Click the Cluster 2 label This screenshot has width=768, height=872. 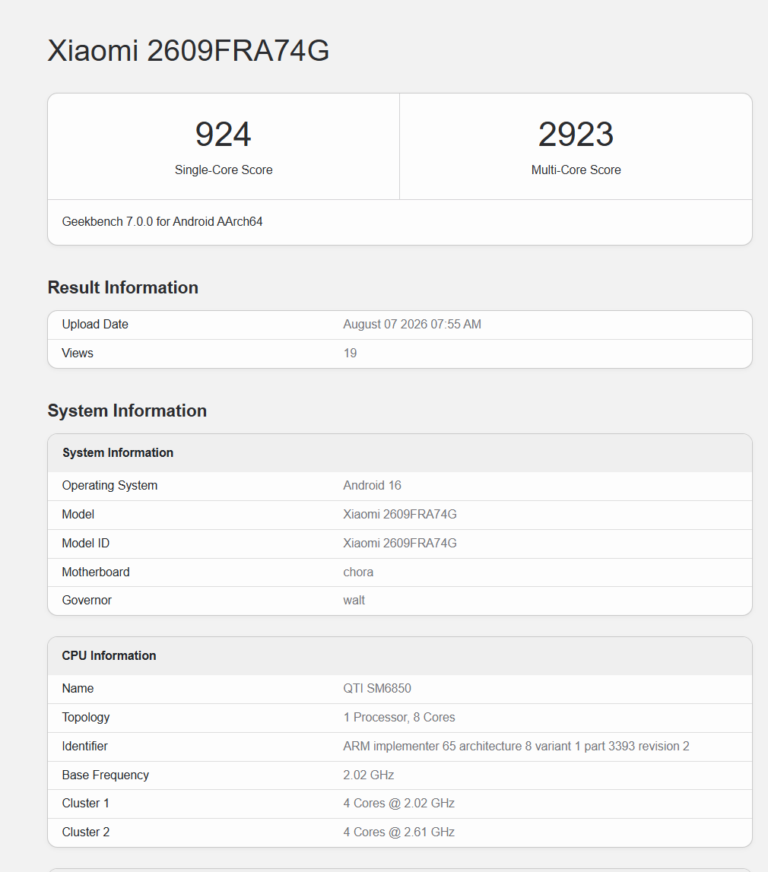[86, 833]
